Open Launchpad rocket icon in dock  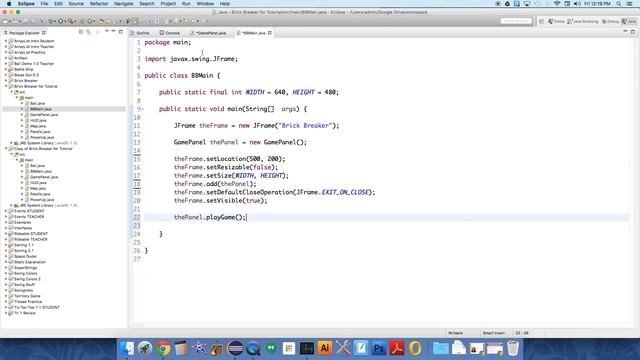[x=145, y=348]
